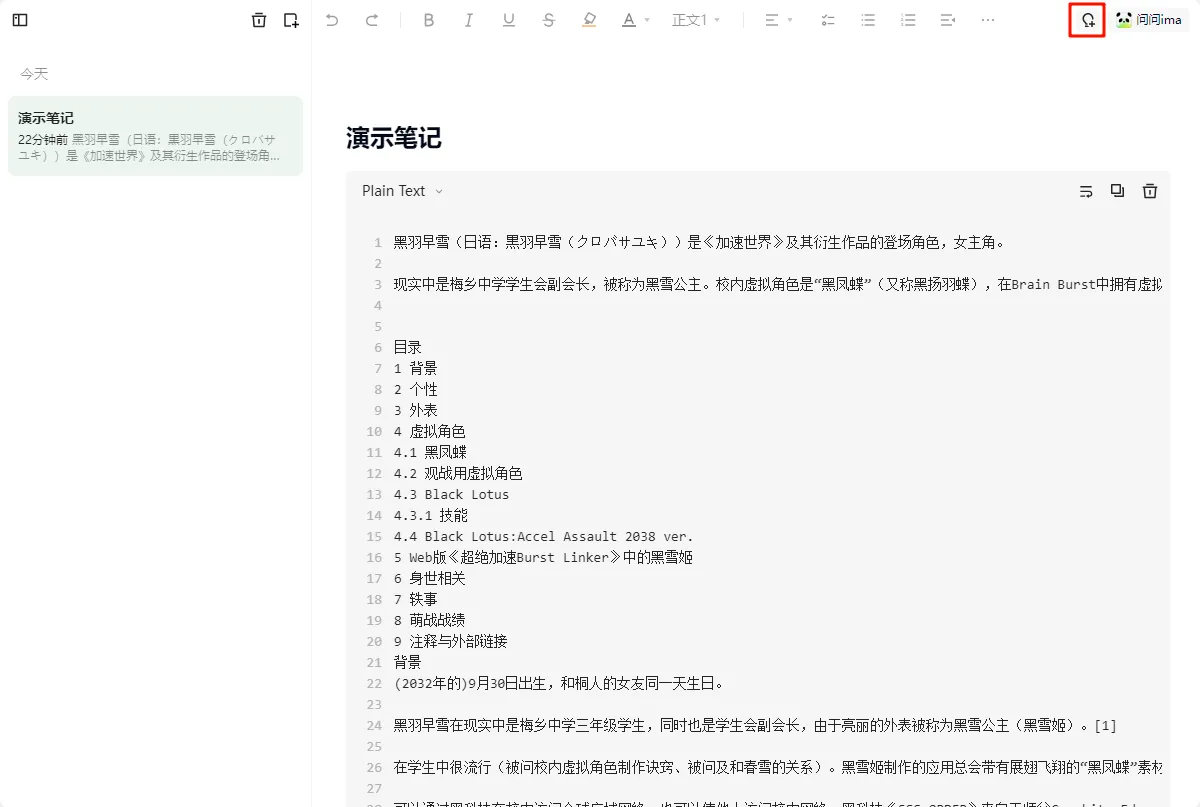This screenshot has height=807, width=1200.
Task: Expand the text alignment dropdown
Action: coord(790,20)
